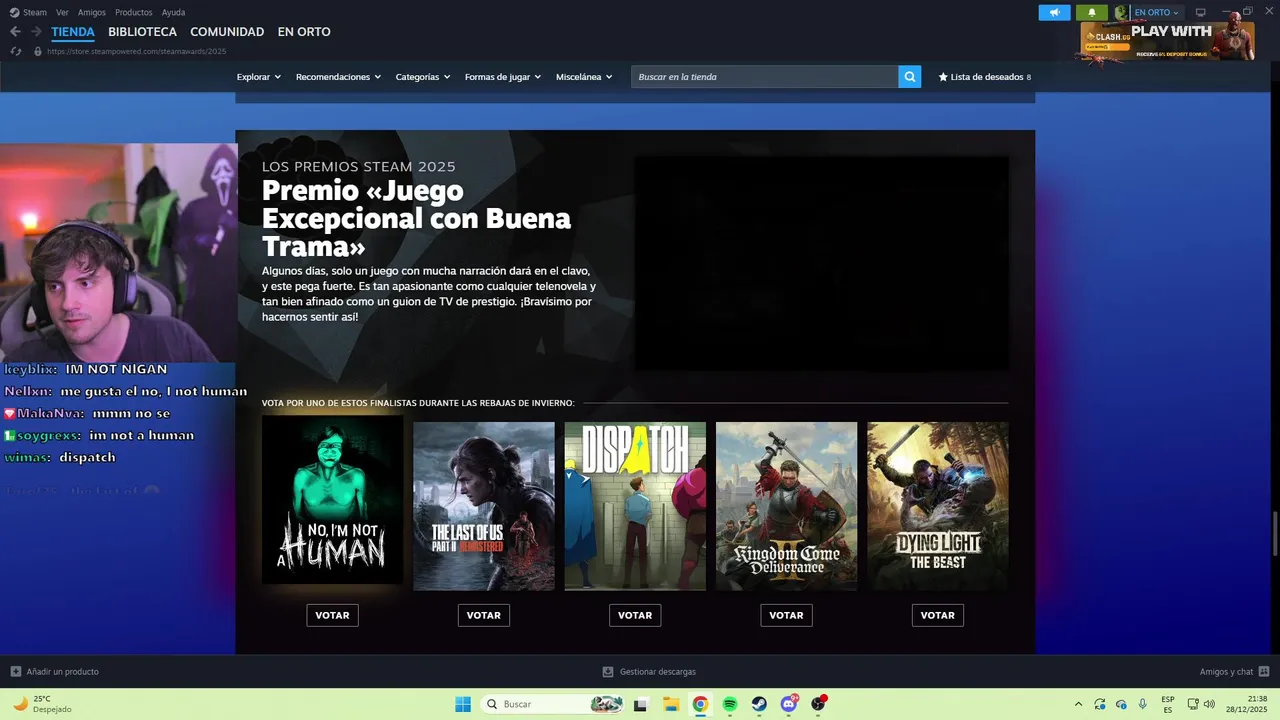This screenshot has width=1280, height=720.
Task: Switch to Big Picture mode monitor icon
Action: (1201, 12)
